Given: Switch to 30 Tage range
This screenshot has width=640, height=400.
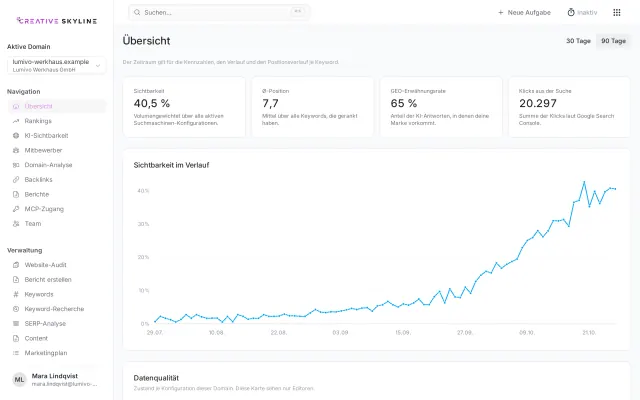Looking at the screenshot, I should (x=578, y=41).
